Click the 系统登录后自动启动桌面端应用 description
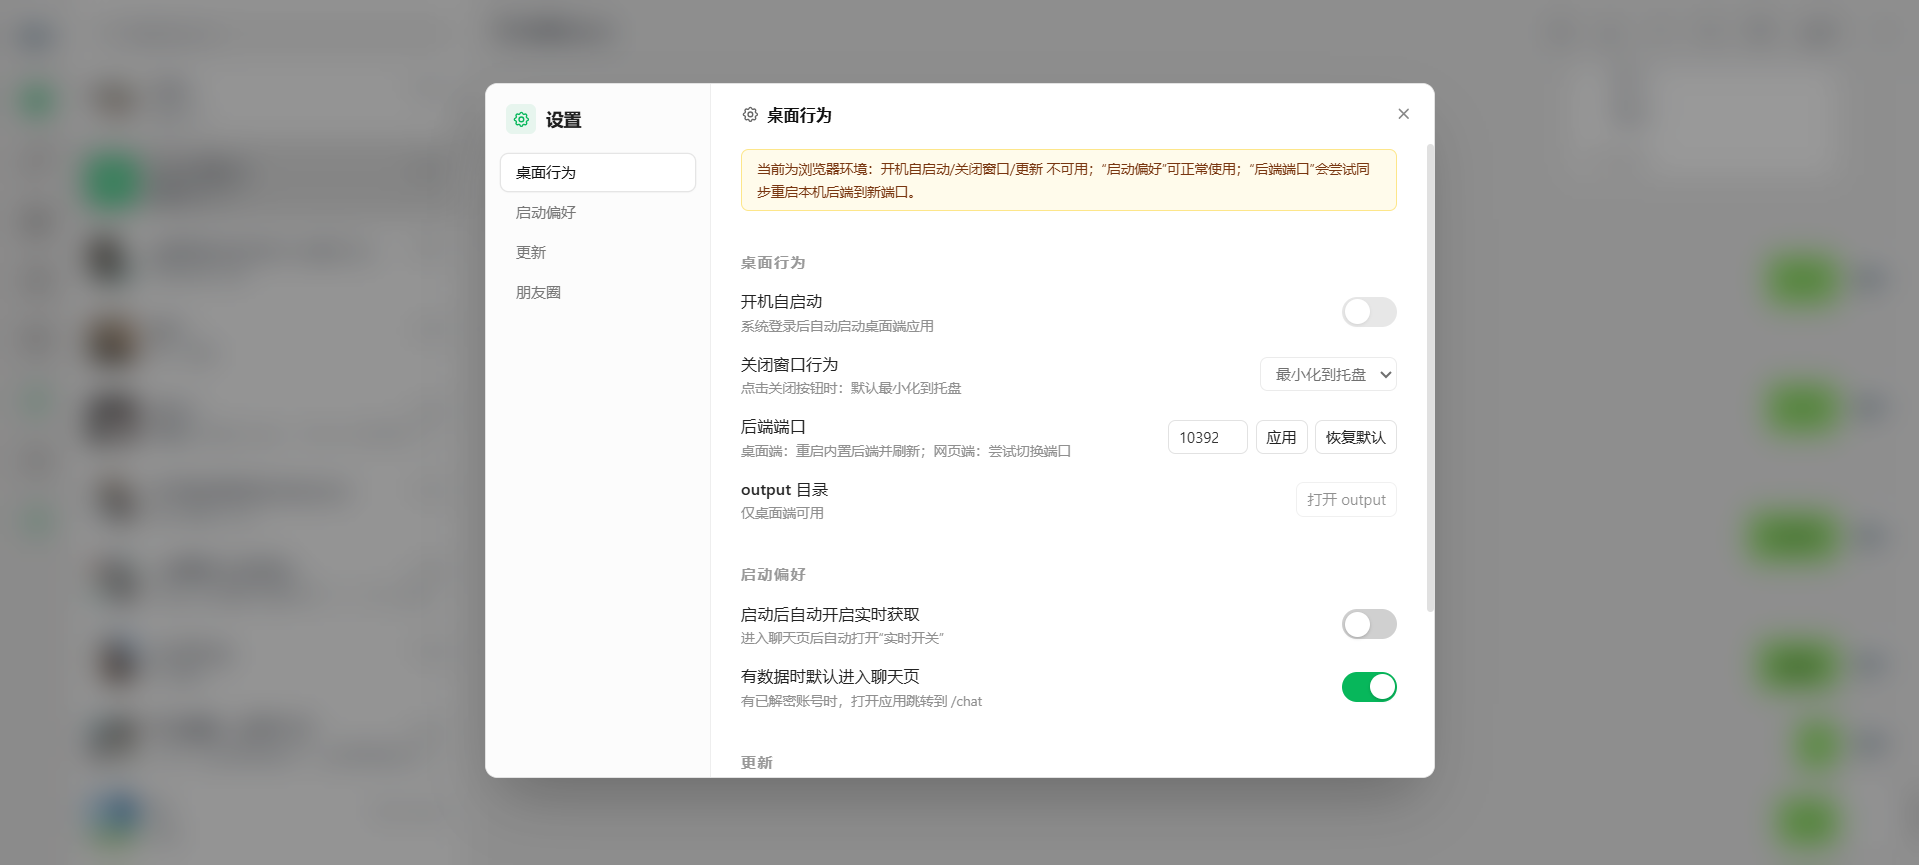This screenshot has height=865, width=1919. pyautogui.click(x=837, y=326)
